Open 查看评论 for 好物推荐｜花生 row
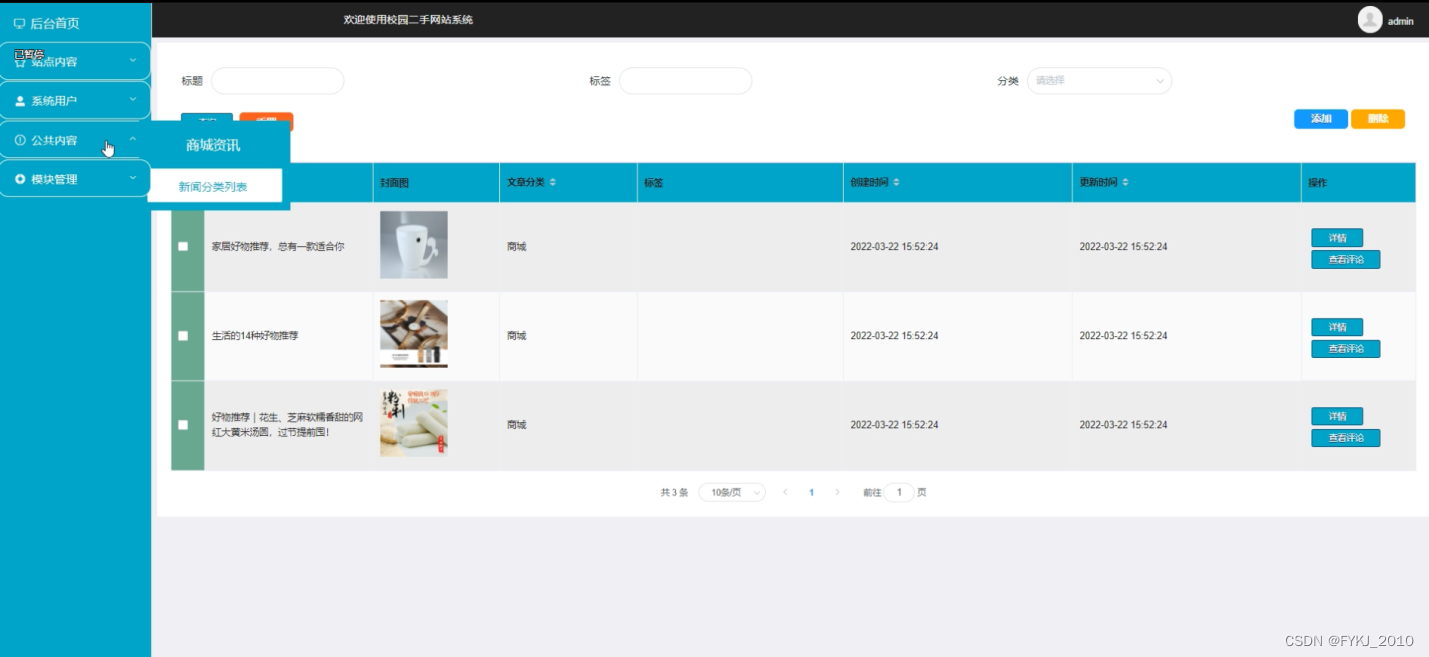The image size is (1429, 657). (x=1346, y=438)
